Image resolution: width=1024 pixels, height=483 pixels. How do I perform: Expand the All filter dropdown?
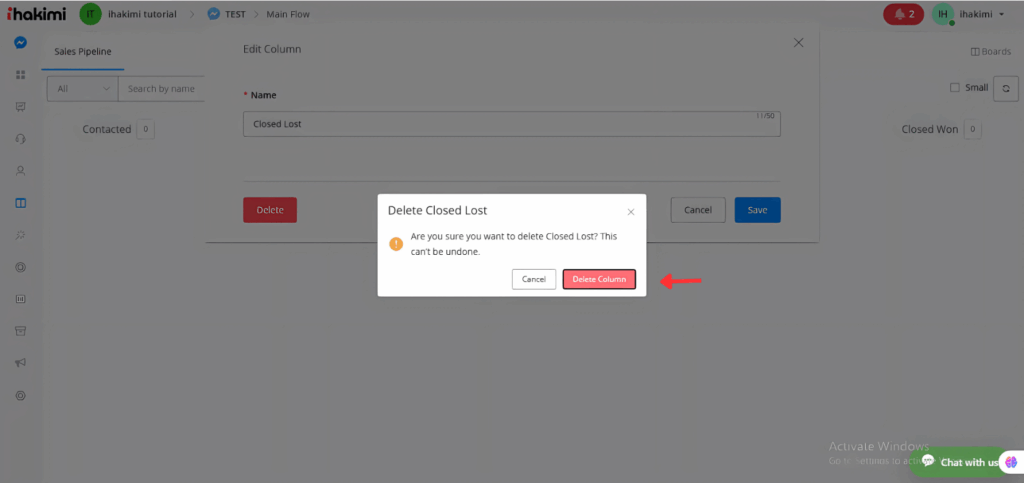click(x=82, y=89)
